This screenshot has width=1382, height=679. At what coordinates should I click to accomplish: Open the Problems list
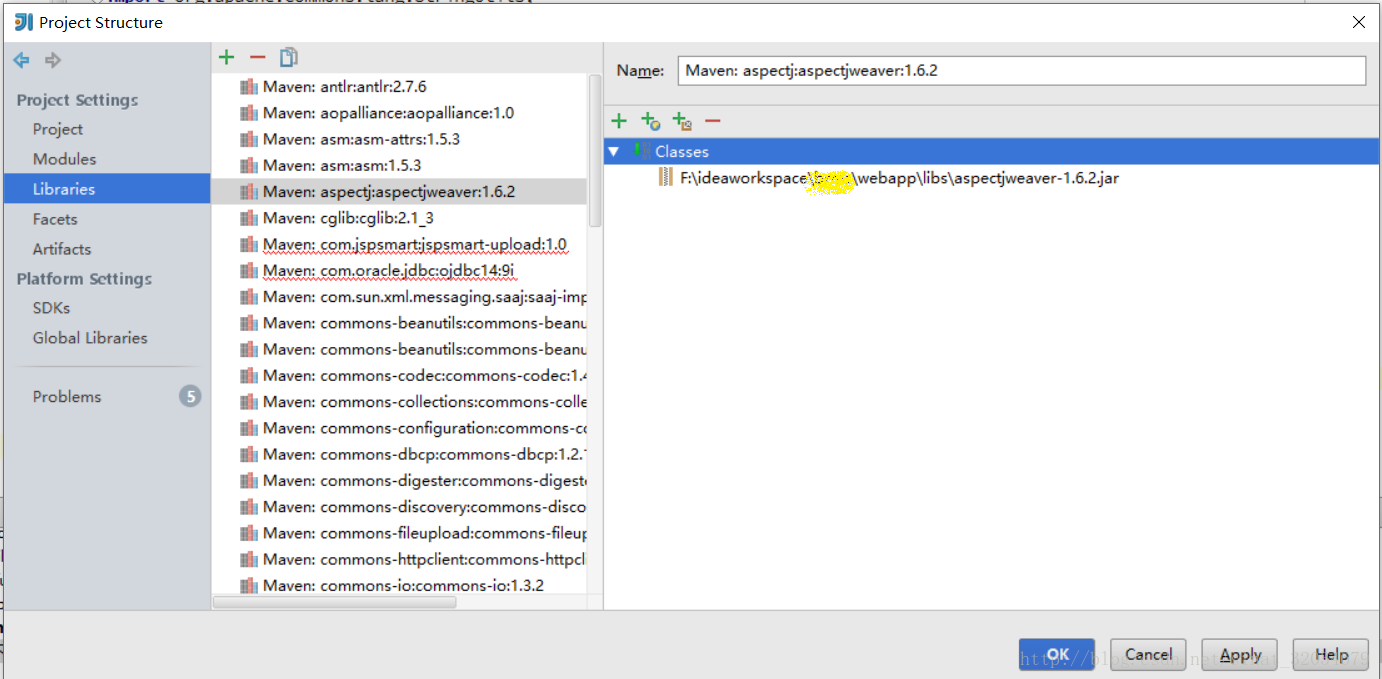tap(67, 397)
